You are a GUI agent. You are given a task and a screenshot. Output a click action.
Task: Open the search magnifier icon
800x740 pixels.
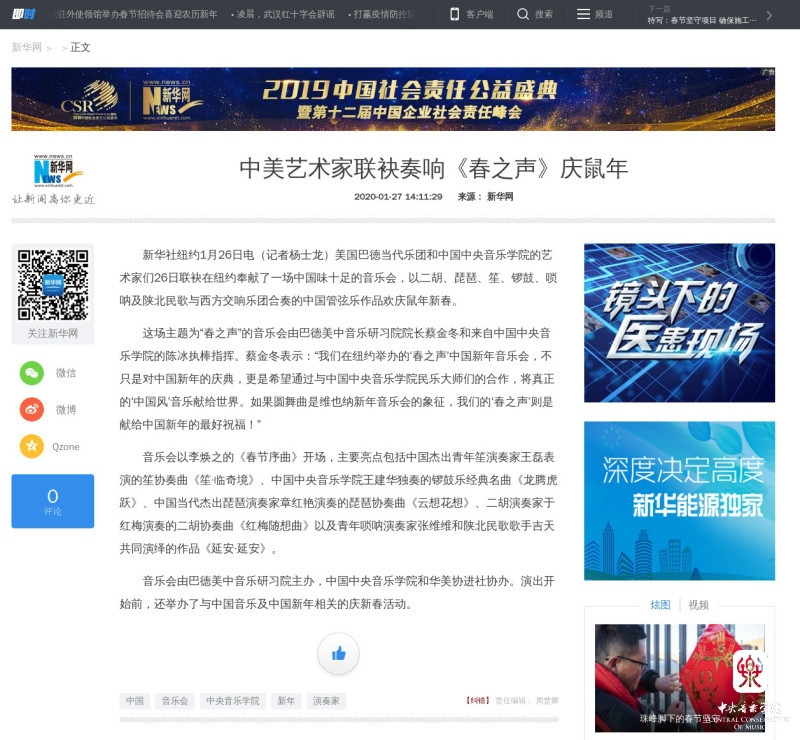pos(523,15)
